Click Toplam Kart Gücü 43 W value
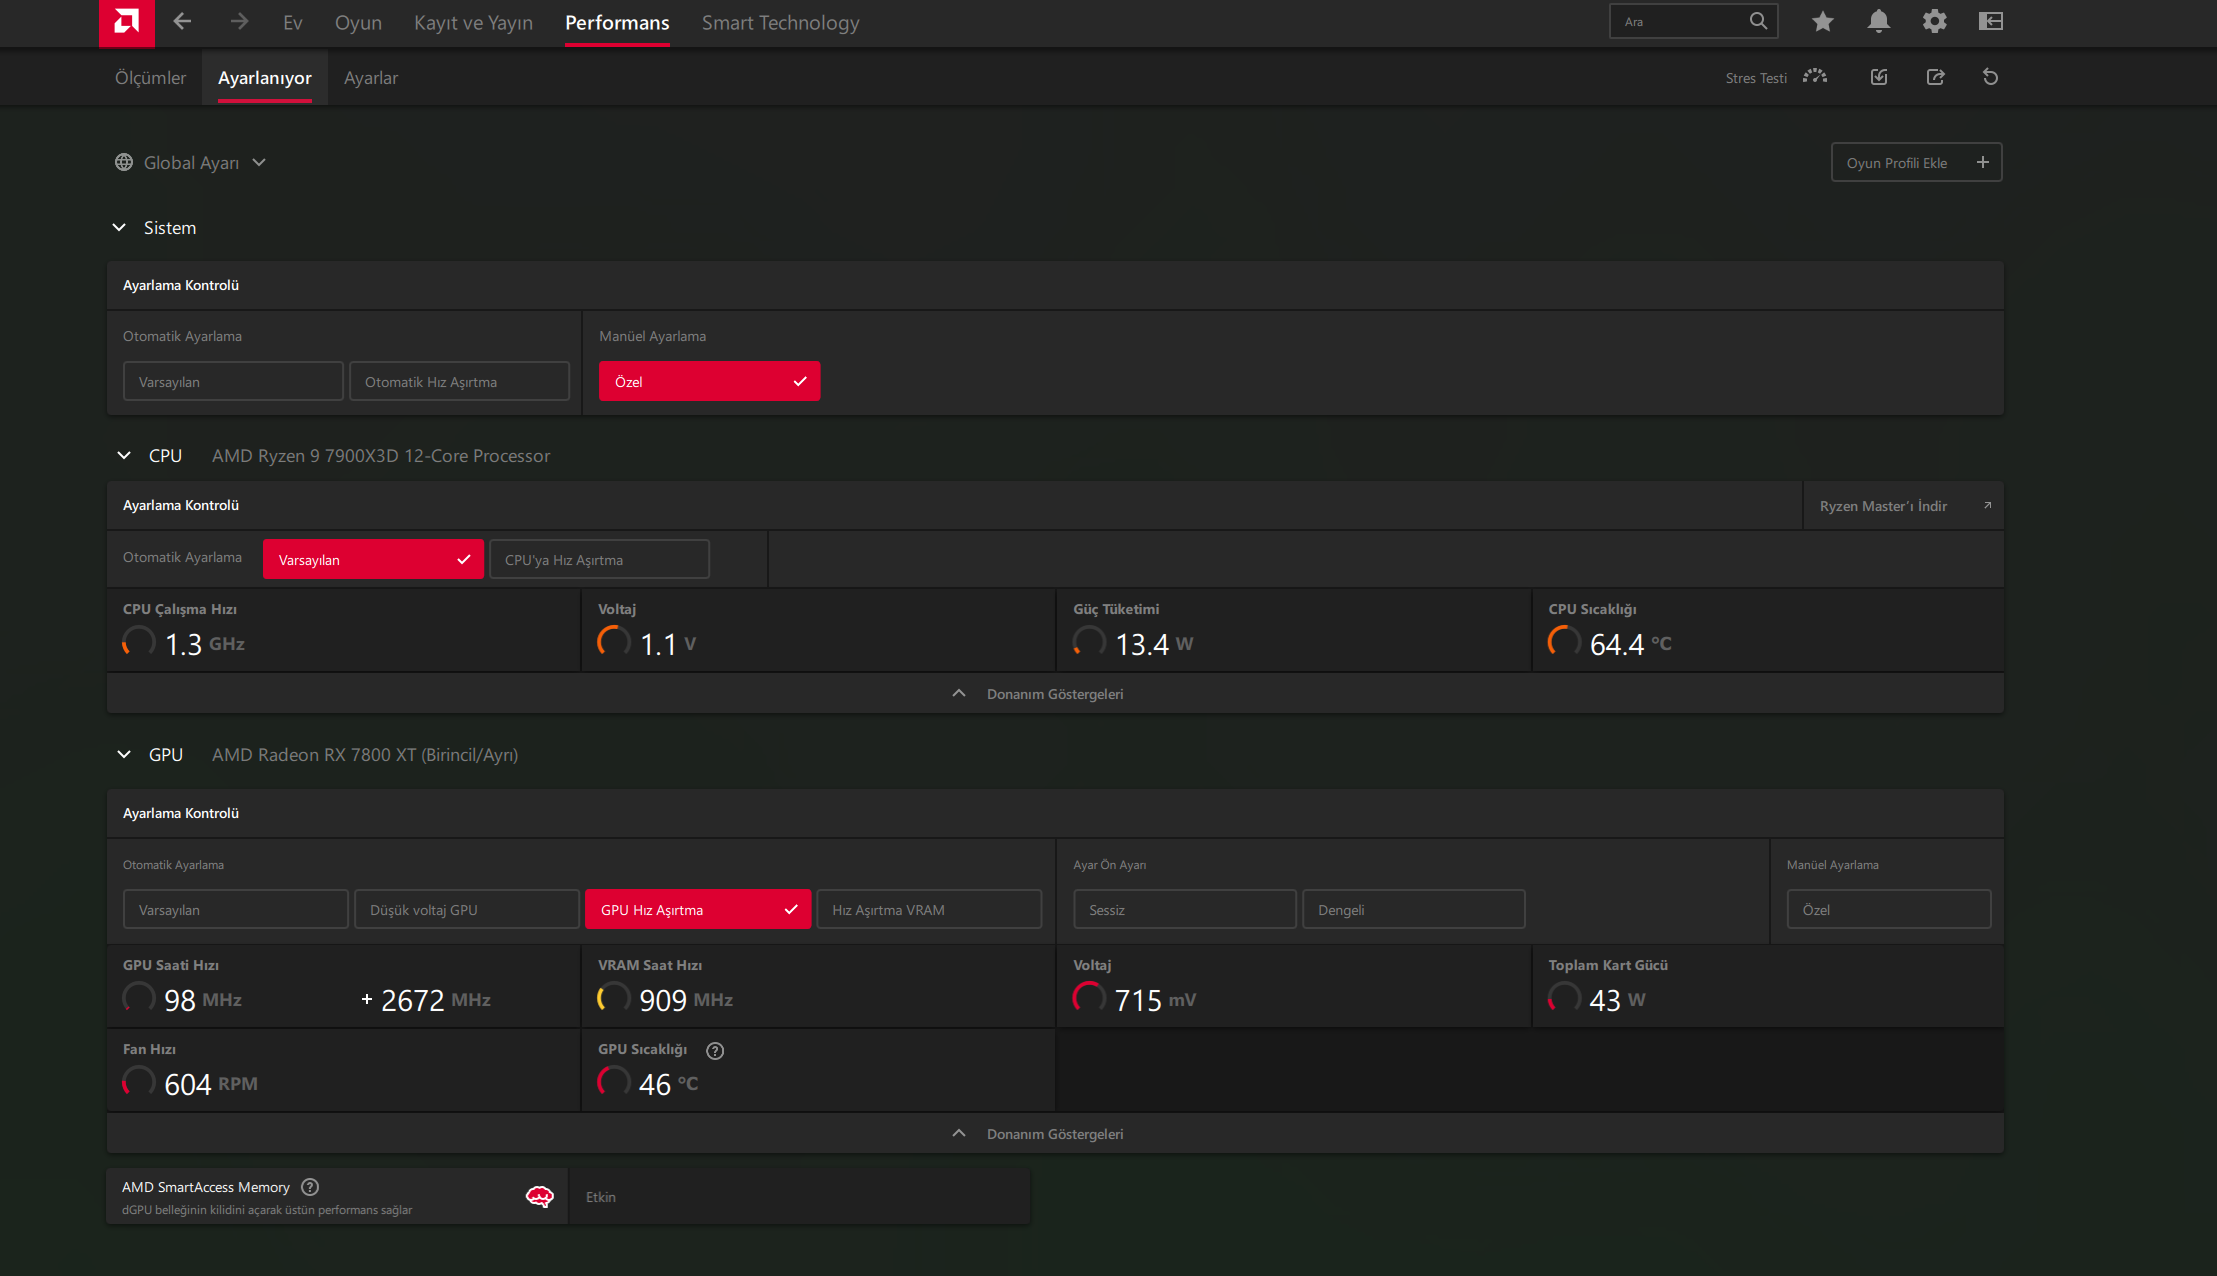The width and height of the screenshot is (2217, 1276). coord(1617,1000)
